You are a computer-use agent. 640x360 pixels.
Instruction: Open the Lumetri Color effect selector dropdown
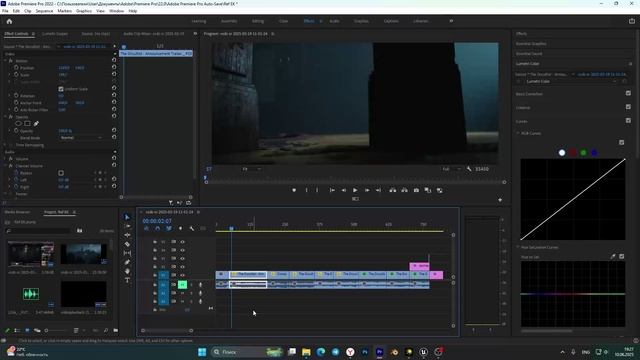[x=571, y=81]
